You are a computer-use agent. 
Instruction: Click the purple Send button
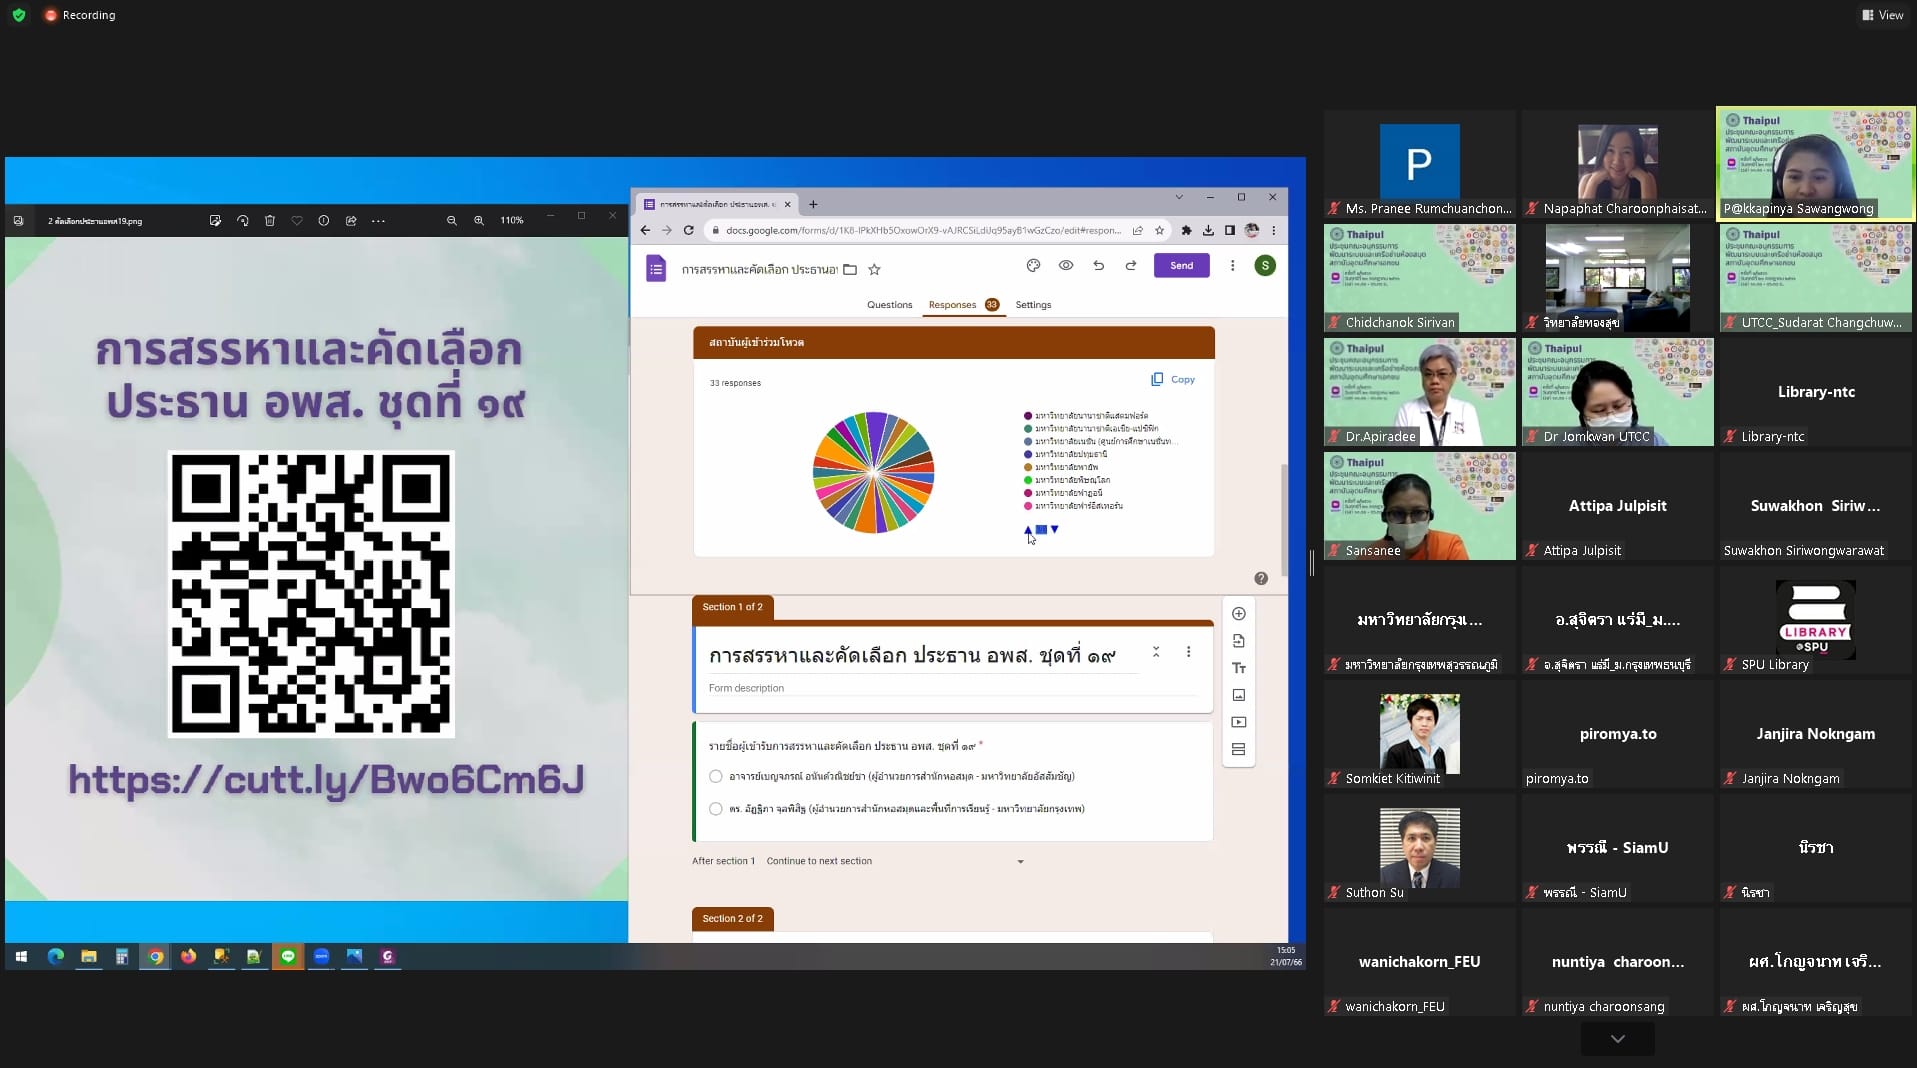click(1181, 266)
